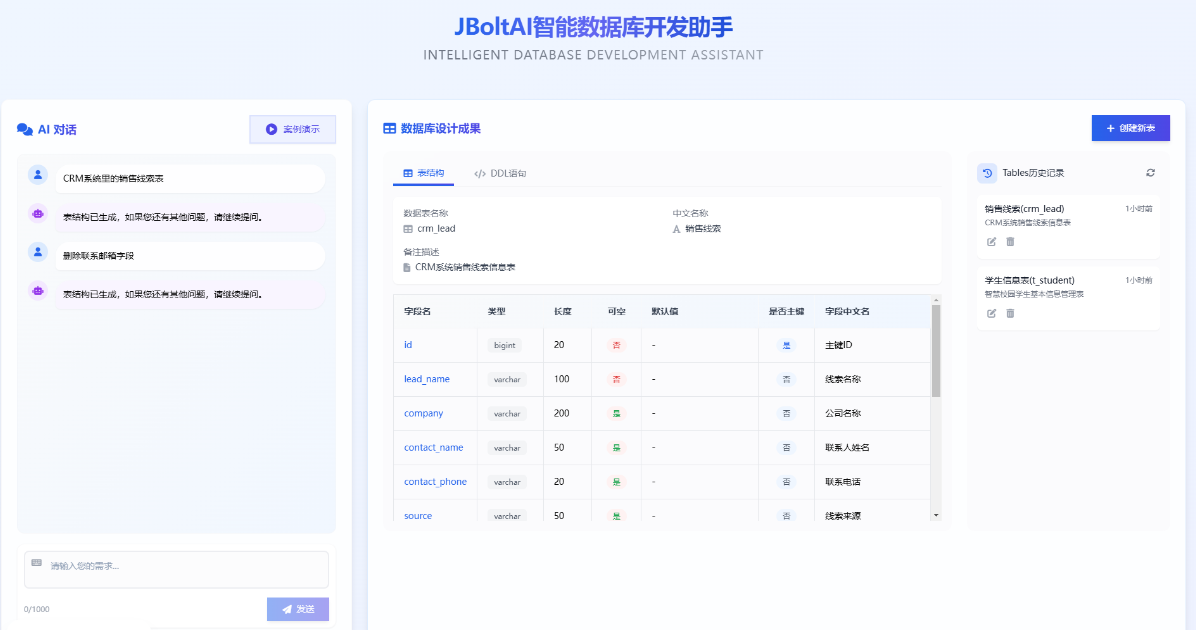
Task: Click the 创建新表 button
Action: [x=1130, y=128]
